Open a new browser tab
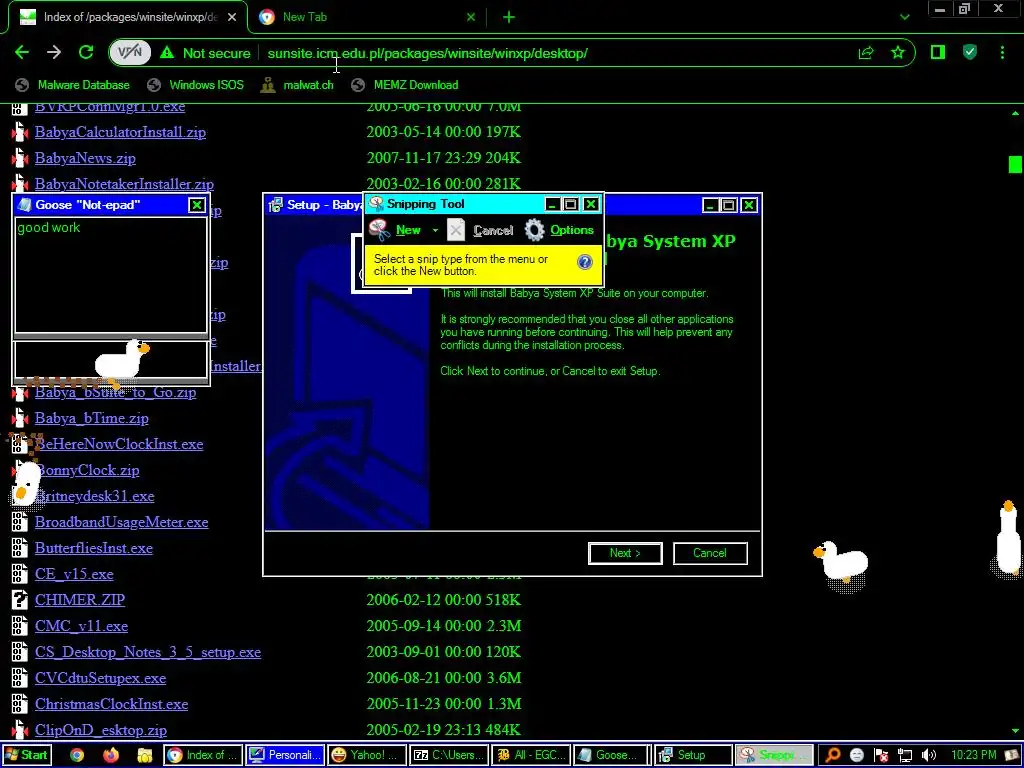Viewport: 1024px width, 768px height. 509,17
